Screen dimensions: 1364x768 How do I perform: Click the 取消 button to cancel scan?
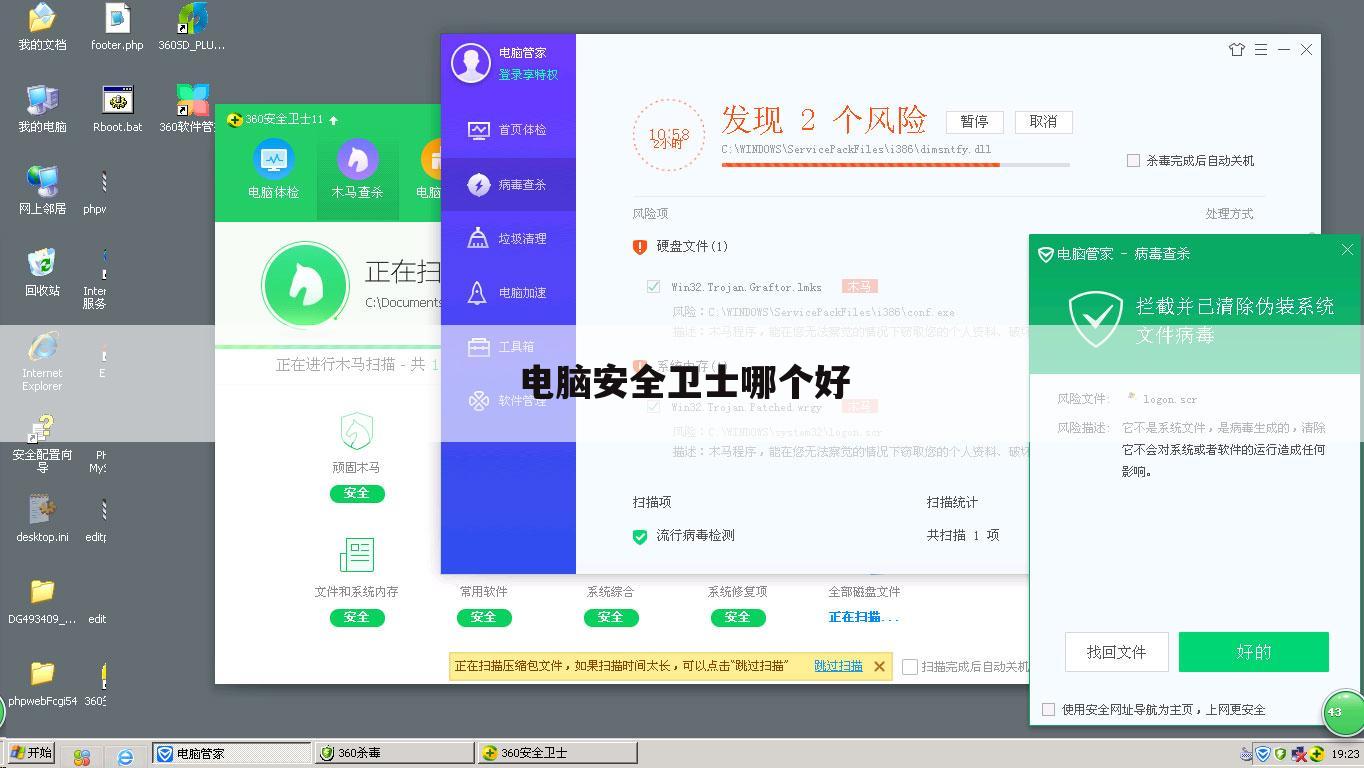pos(1043,122)
